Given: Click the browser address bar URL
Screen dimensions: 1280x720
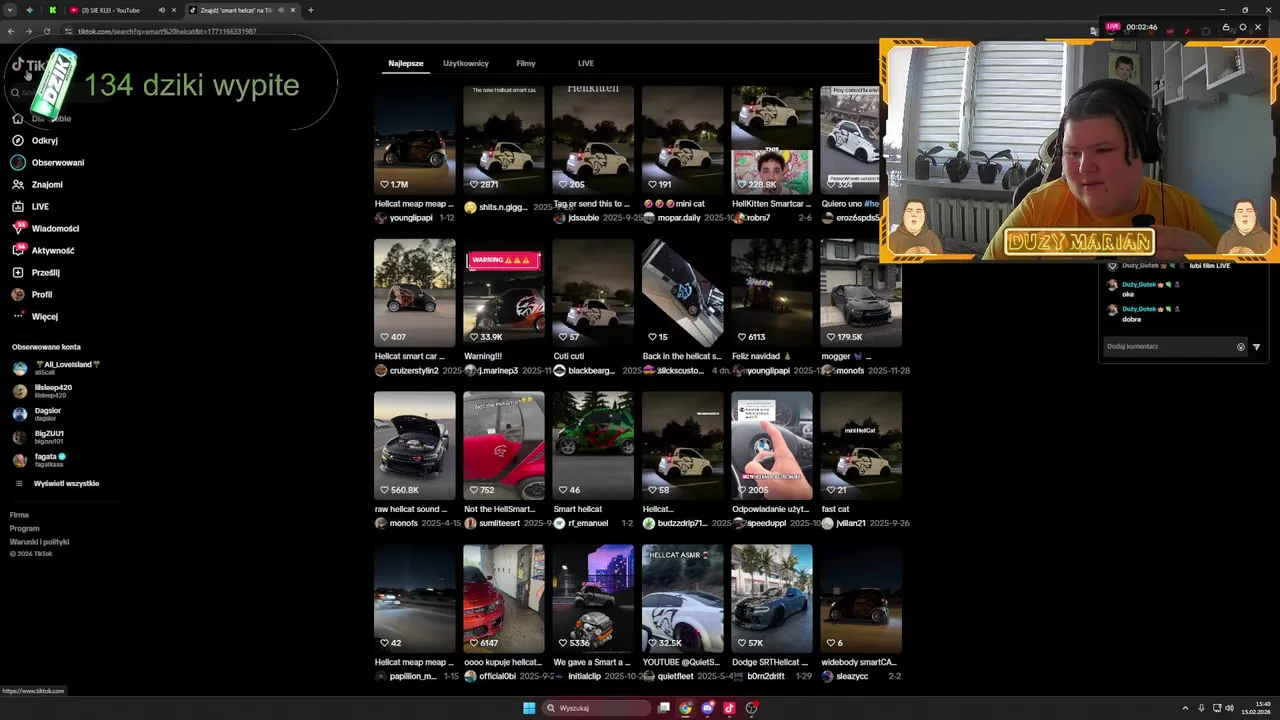Looking at the screenshot, I should [x=168, y=31].
